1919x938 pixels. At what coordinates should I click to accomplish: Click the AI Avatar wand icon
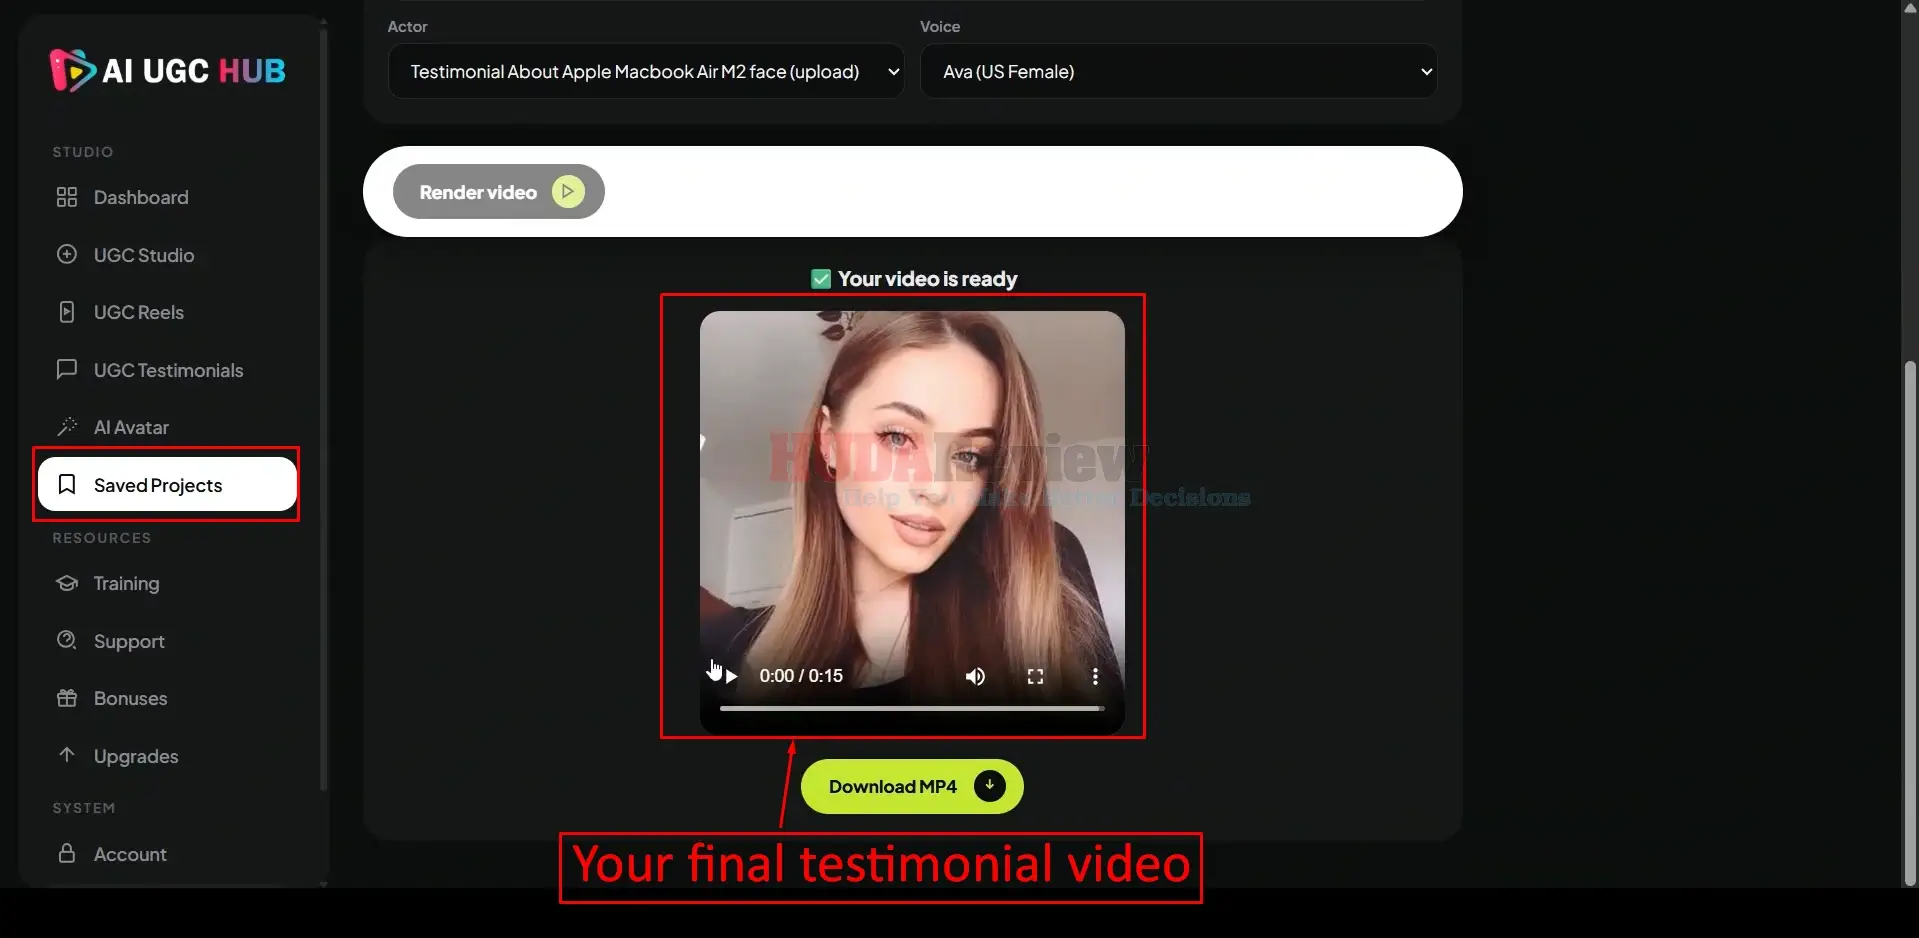(x=67, y=427)
